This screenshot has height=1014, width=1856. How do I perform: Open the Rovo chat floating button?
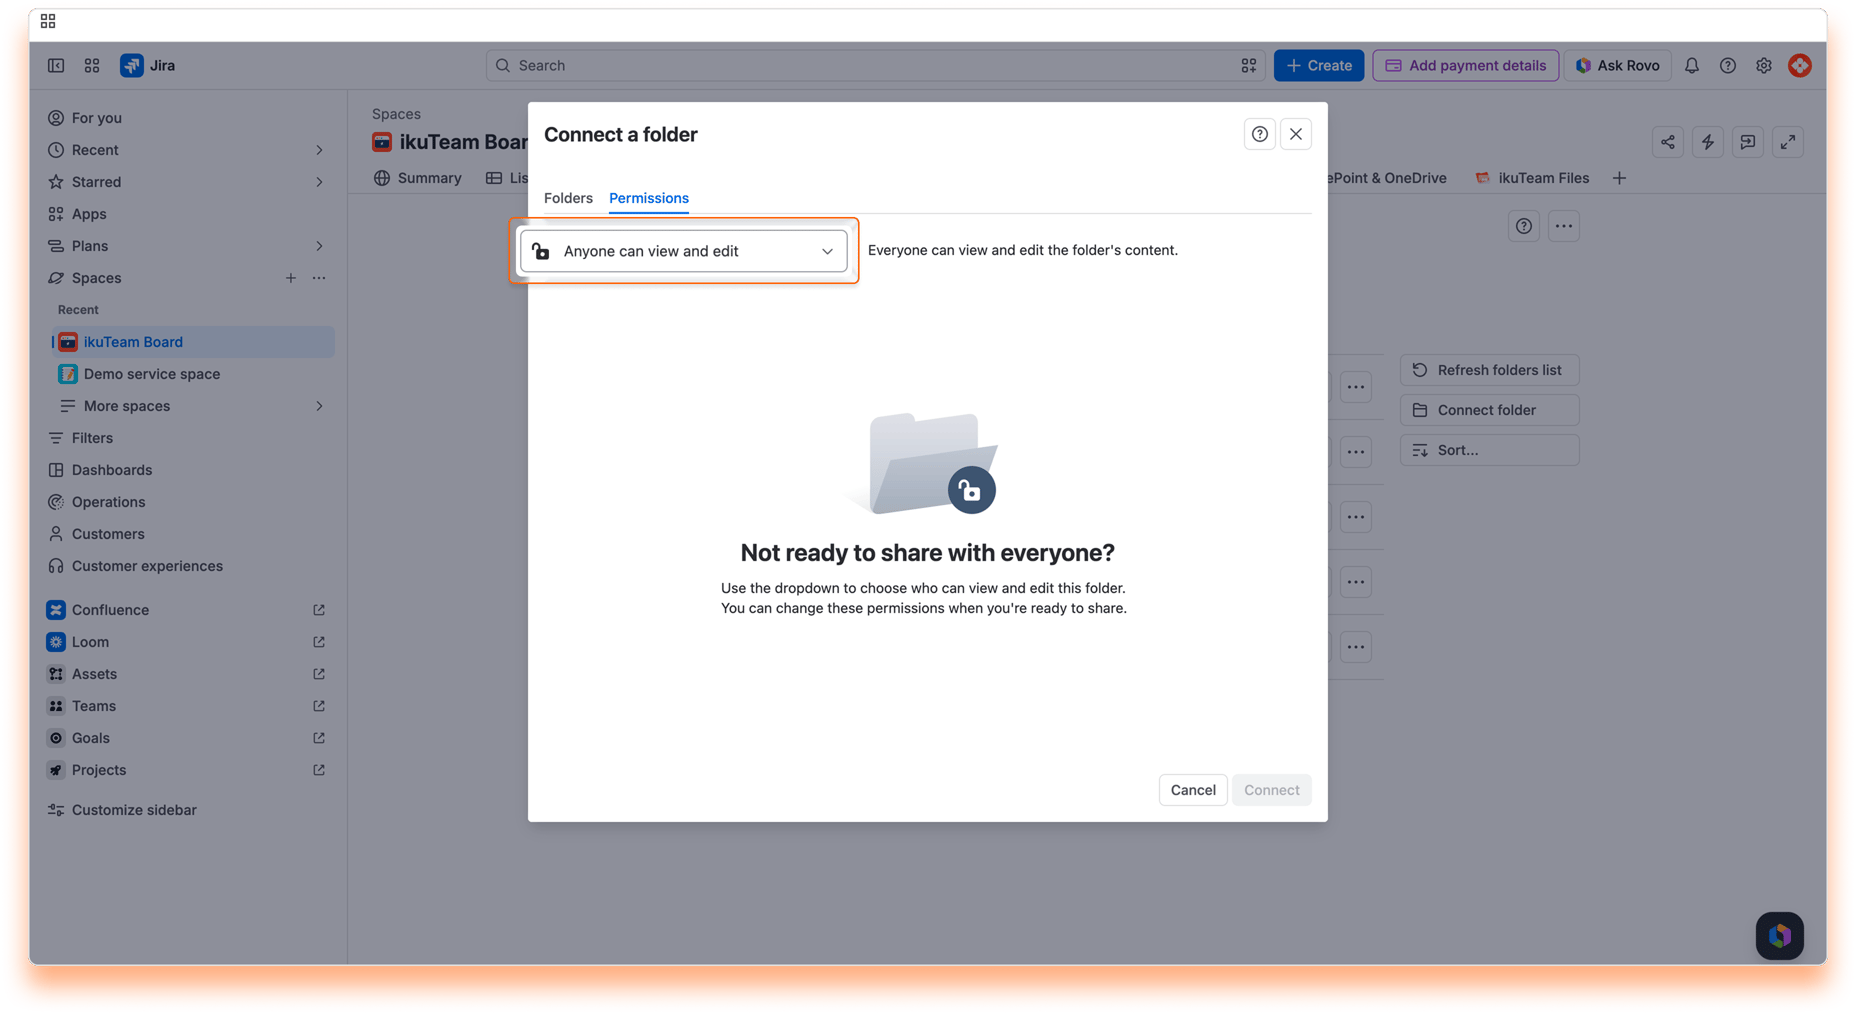(1779, 935)
